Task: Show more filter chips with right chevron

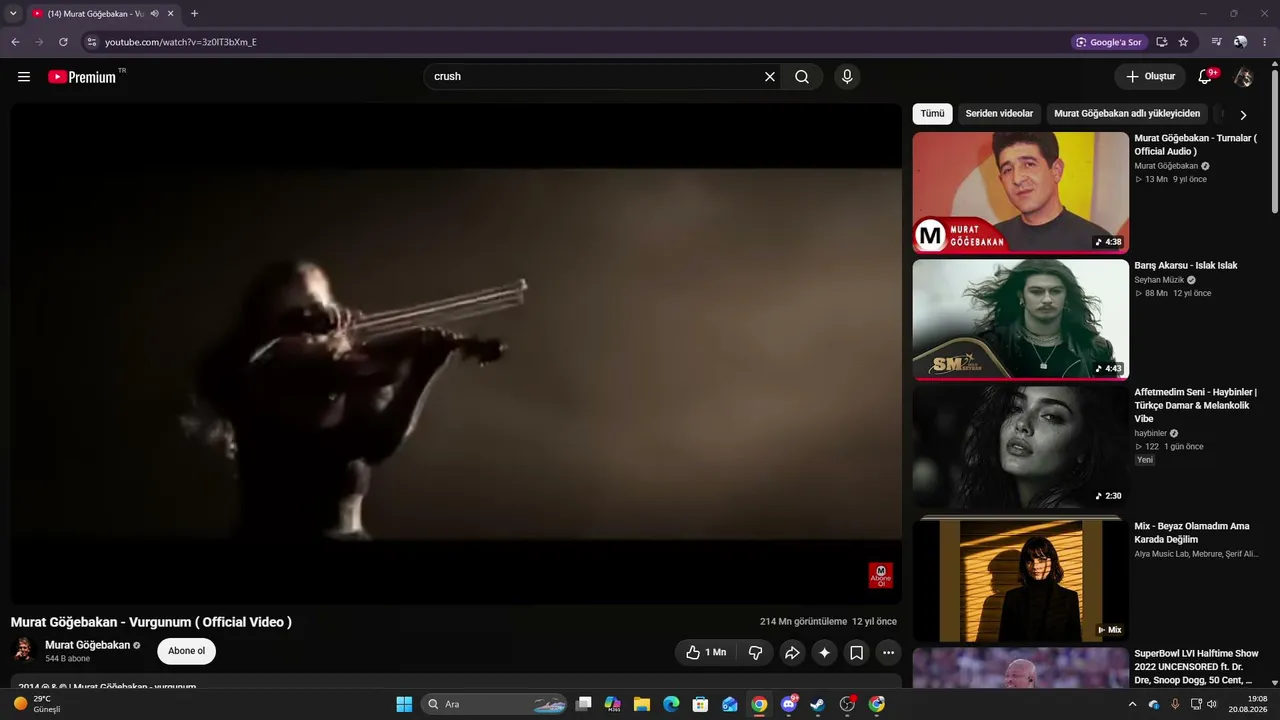Action: point(1243,115)
